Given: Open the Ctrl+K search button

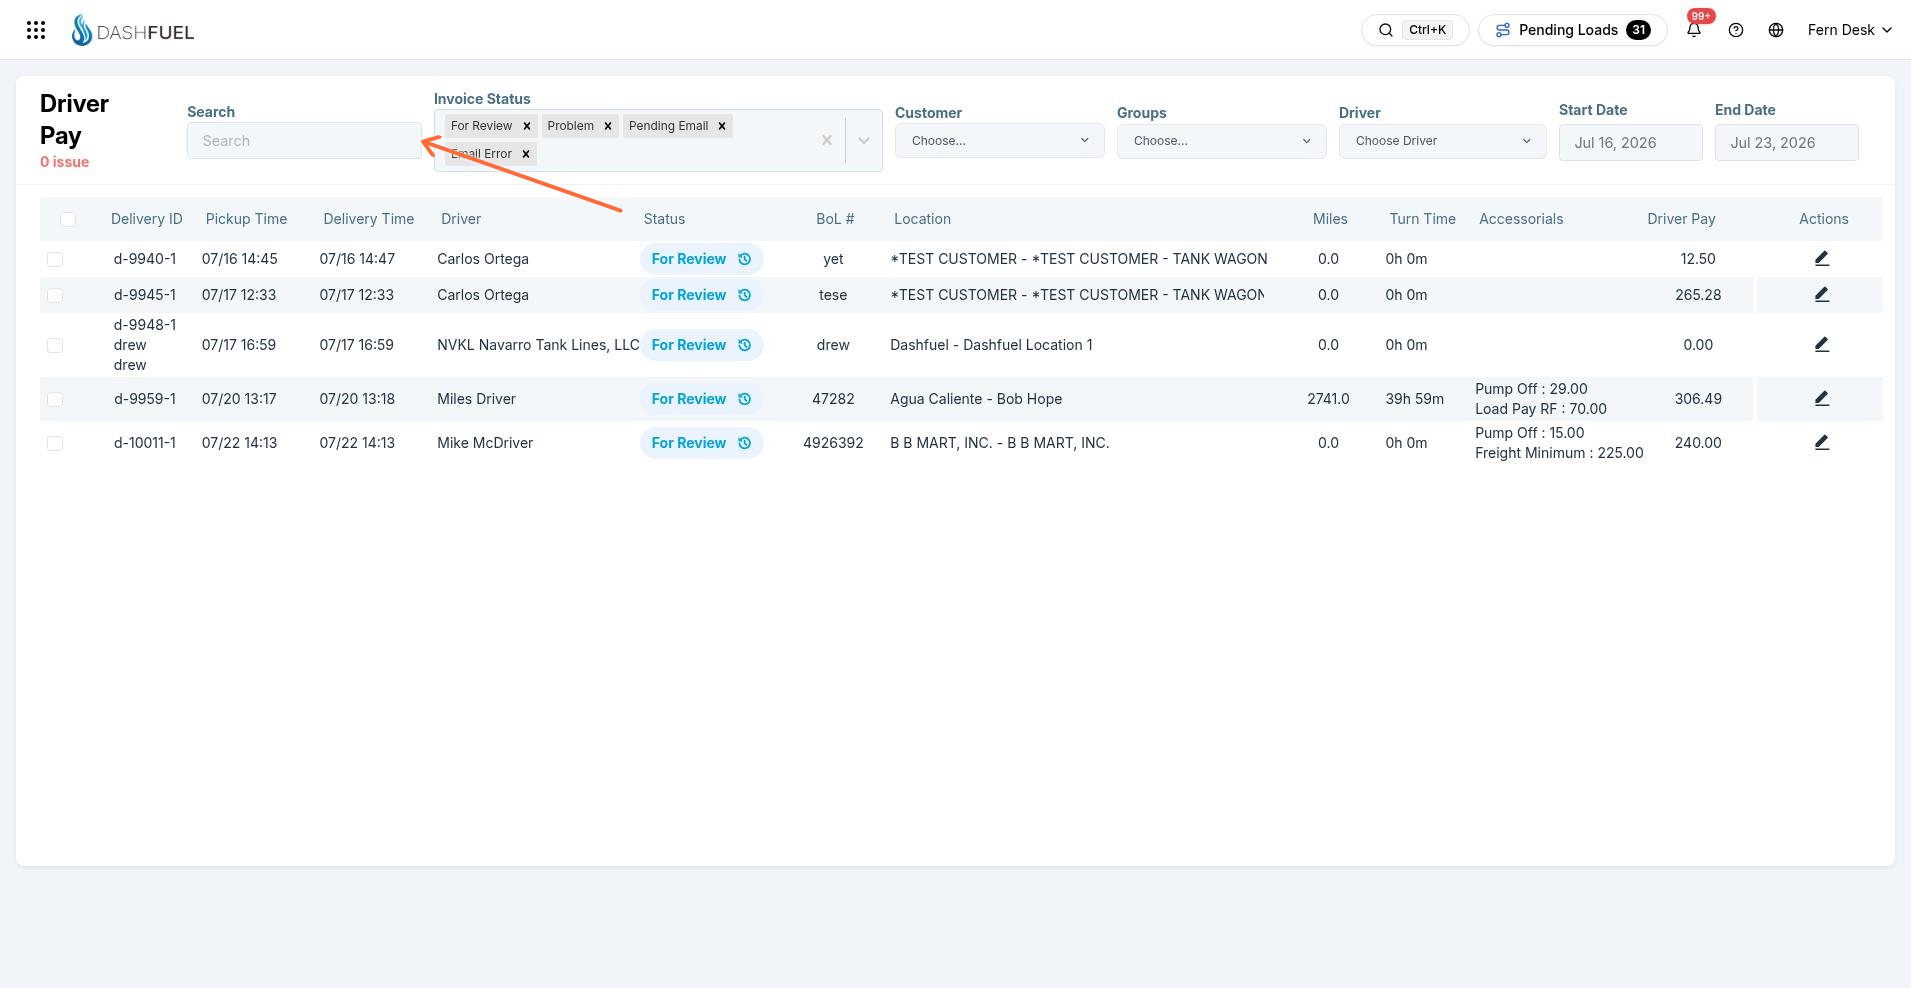Looking at the screenshot, I should tap(1414, 30).
